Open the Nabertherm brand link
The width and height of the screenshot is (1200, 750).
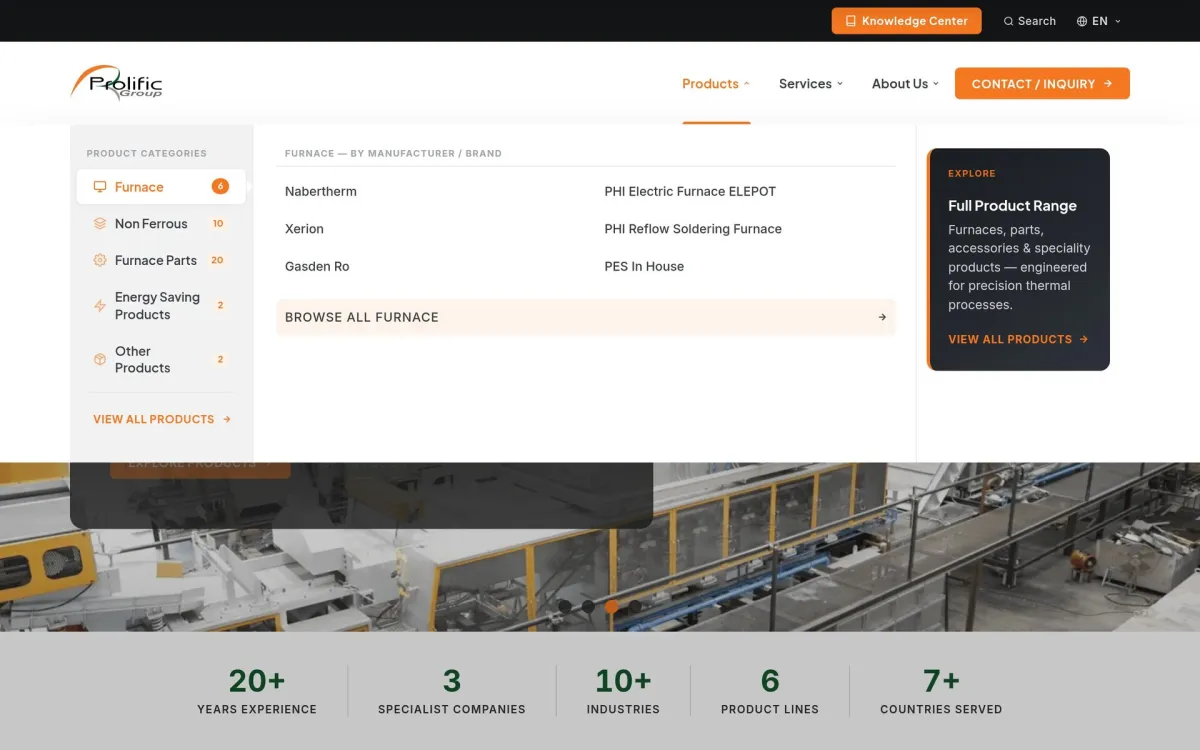(x=321, y=191)
